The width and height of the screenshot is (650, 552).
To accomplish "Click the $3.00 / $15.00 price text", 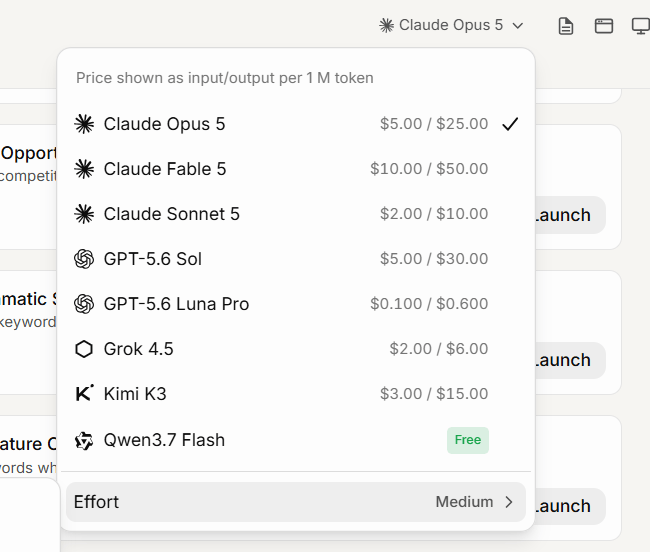I will click(434, 394).
